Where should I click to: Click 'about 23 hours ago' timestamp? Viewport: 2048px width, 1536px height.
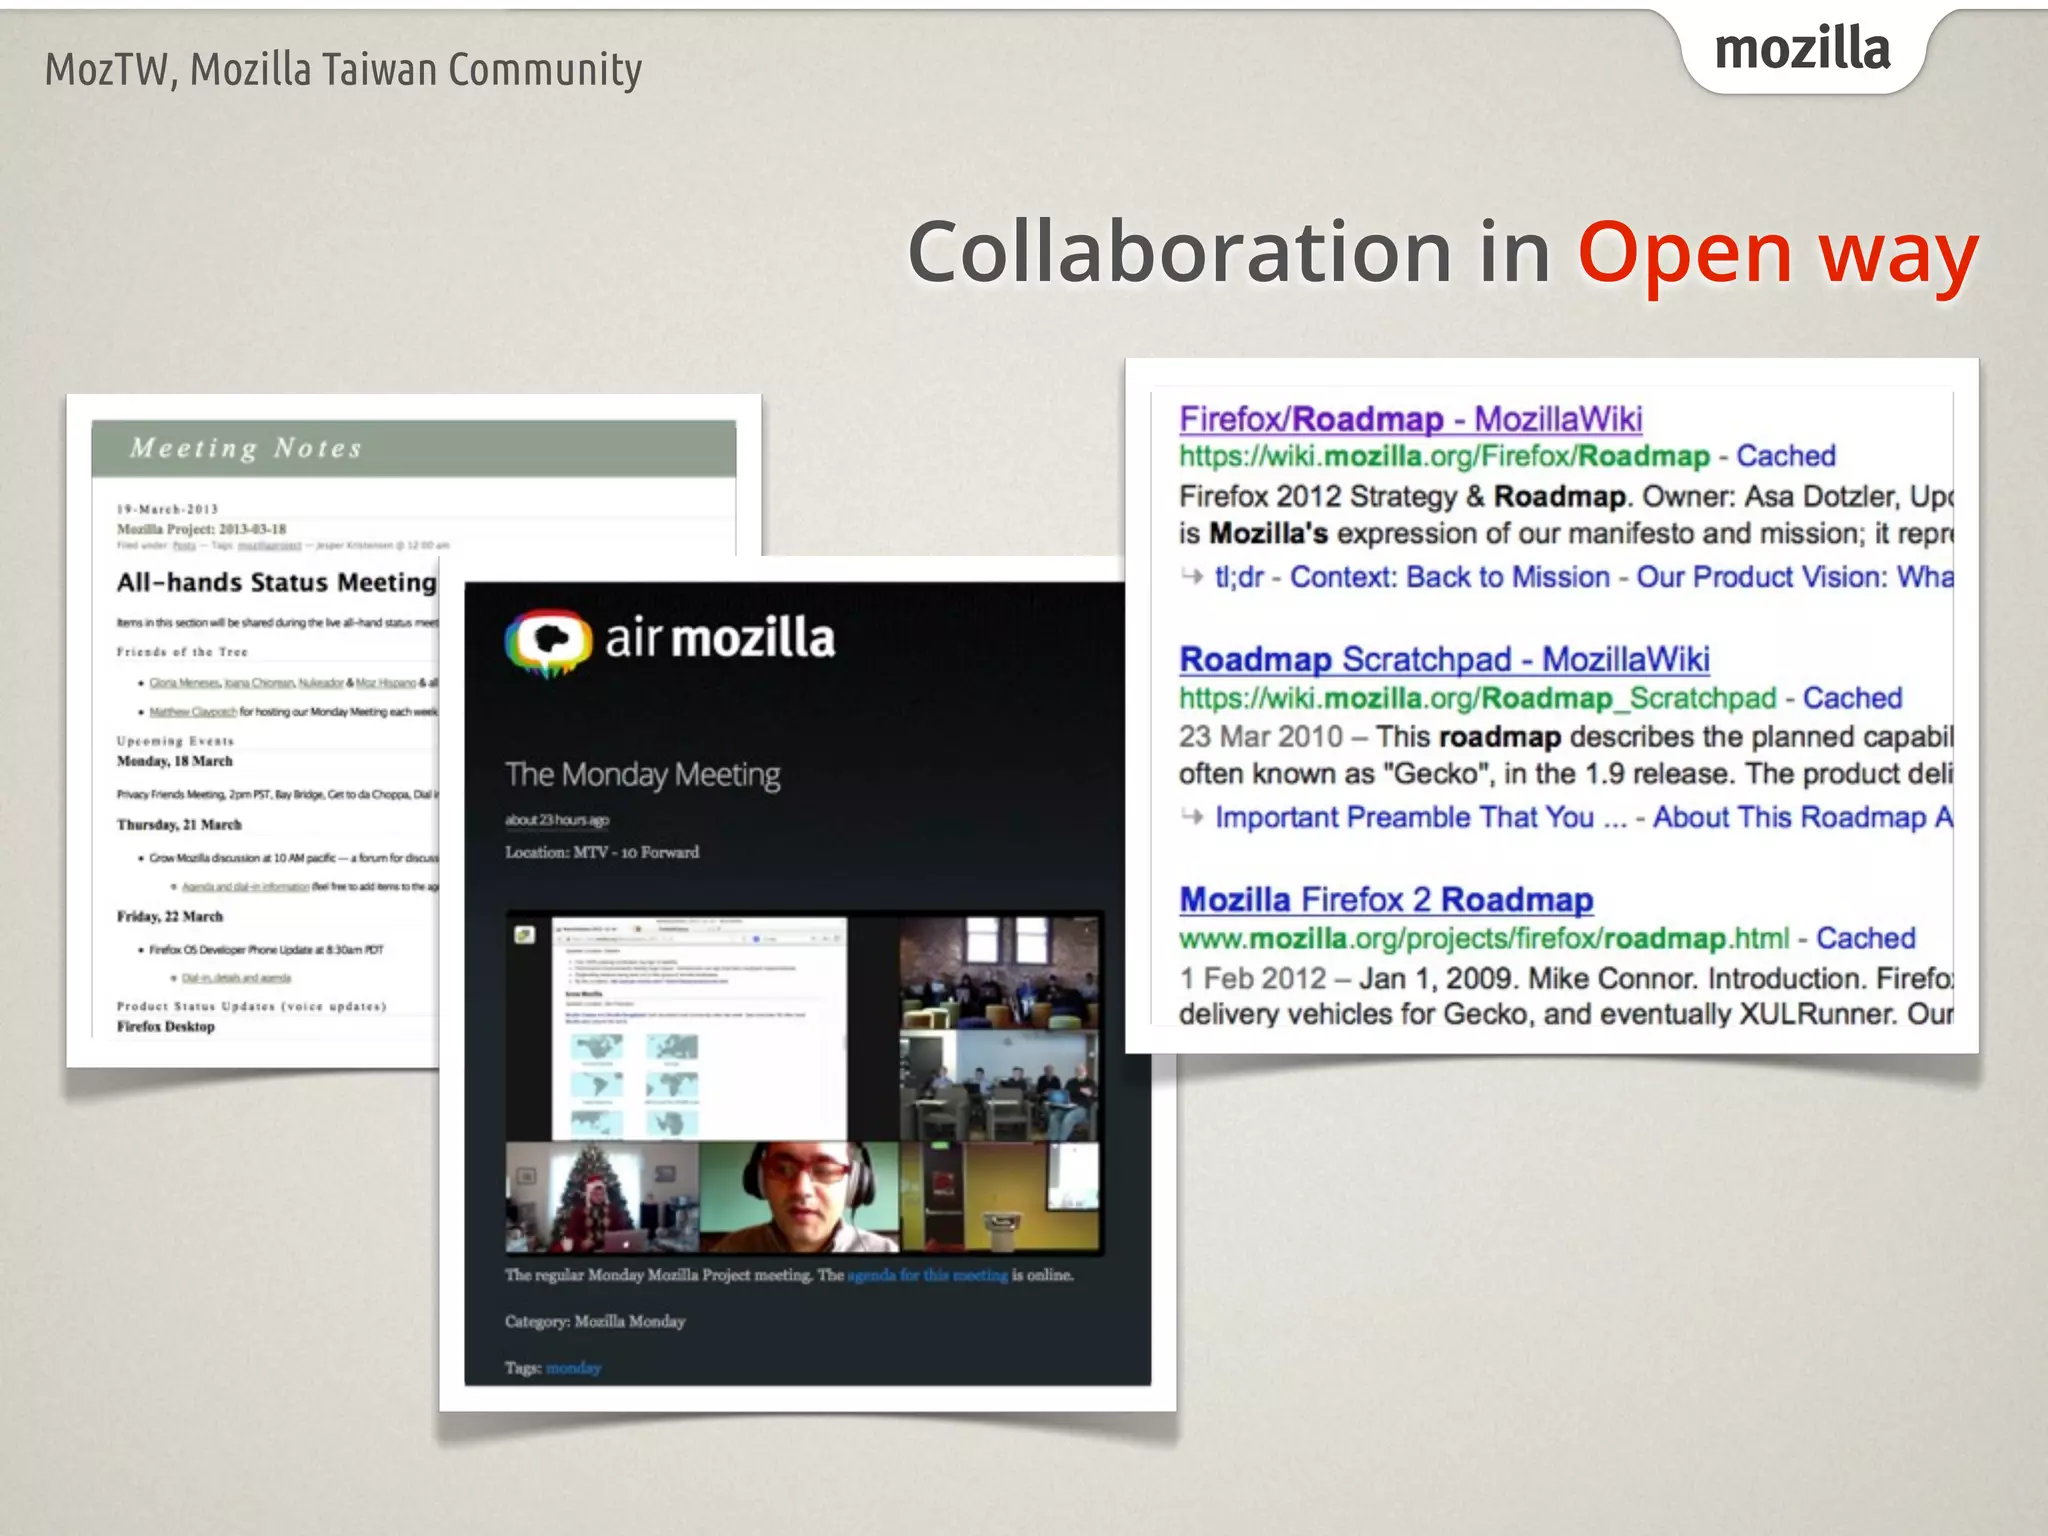(557, 820)
